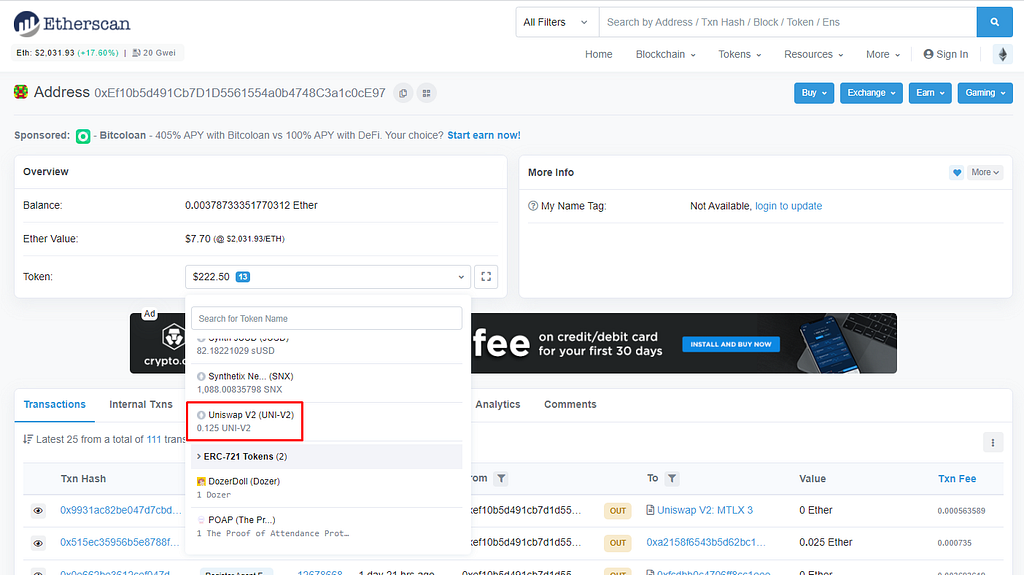The height and width of the screenshot is (575, 1024).
Task: Open 0xa2158f6543b5d62bc1 recipient address link
Action: click(706, 542)
